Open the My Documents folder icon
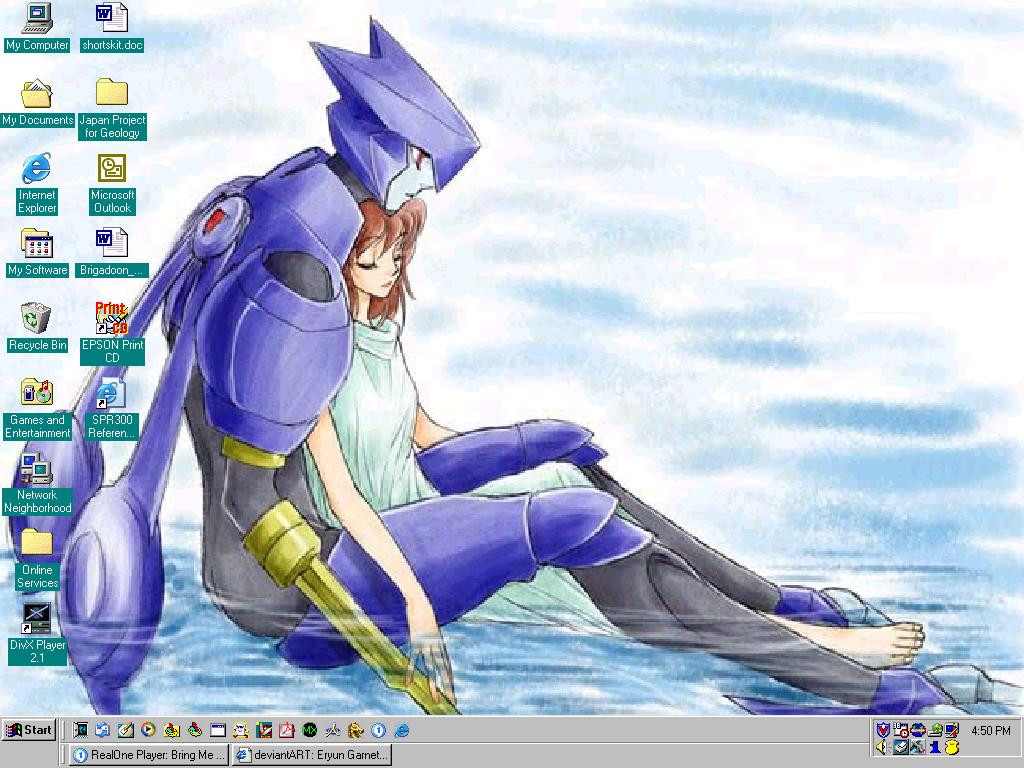1024x768 pixels. 37,103
